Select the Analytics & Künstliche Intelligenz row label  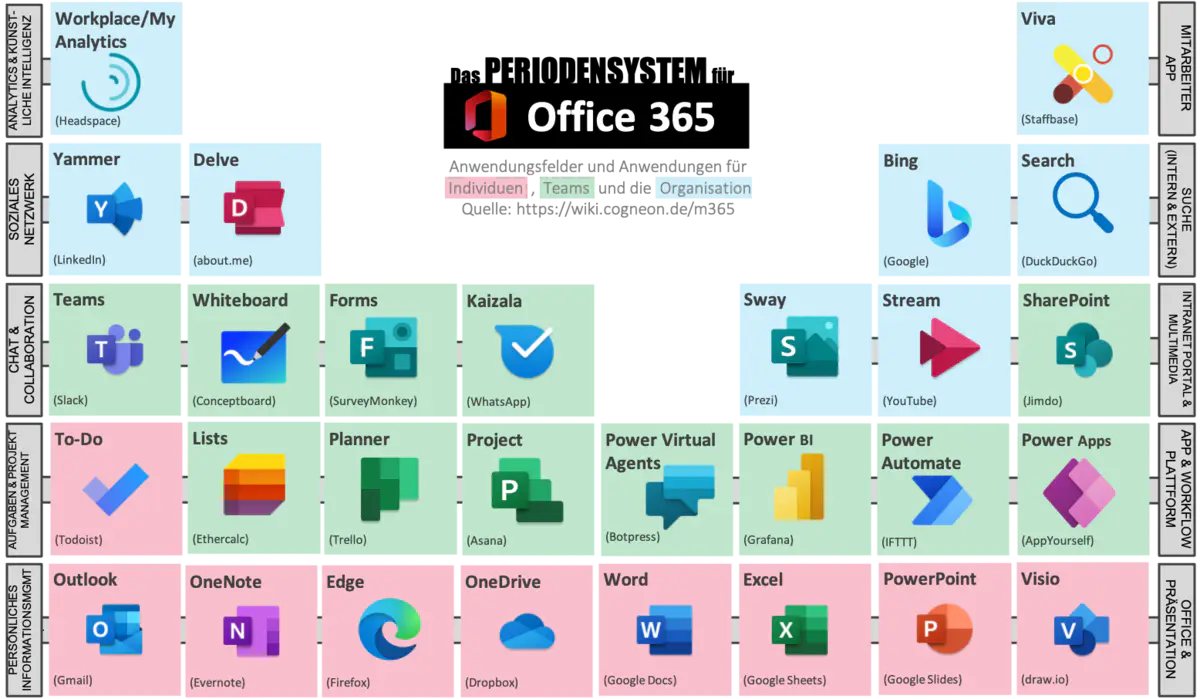pos(22,69)
